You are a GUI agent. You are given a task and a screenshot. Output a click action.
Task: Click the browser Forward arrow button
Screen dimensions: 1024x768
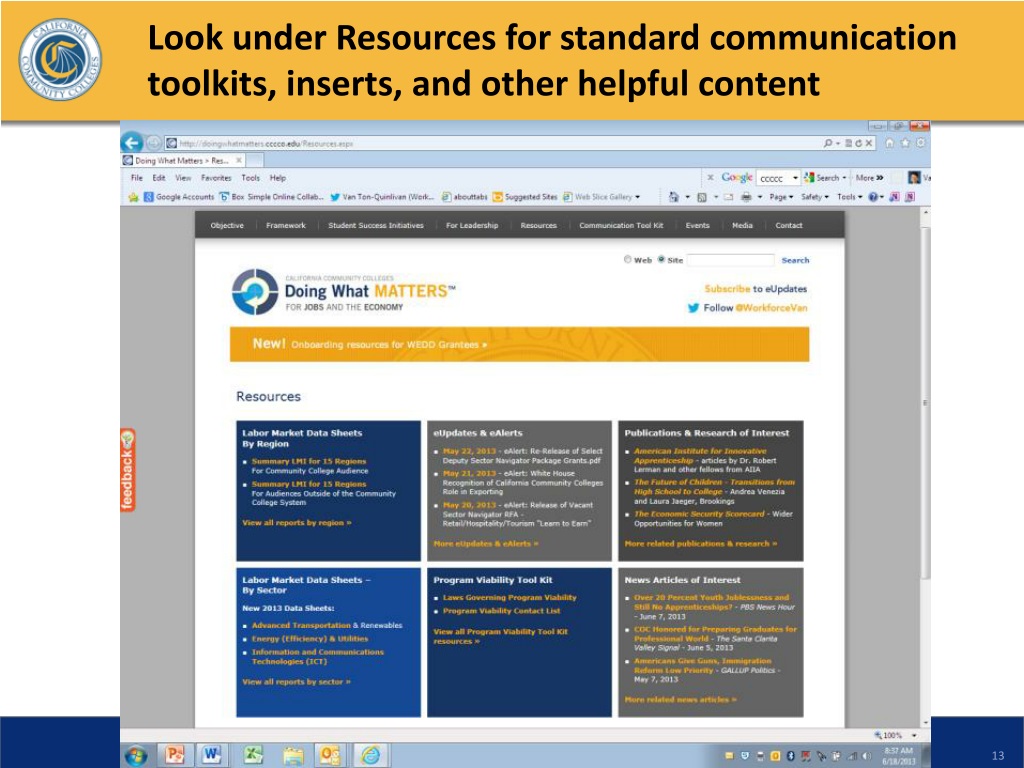(153, 142)
